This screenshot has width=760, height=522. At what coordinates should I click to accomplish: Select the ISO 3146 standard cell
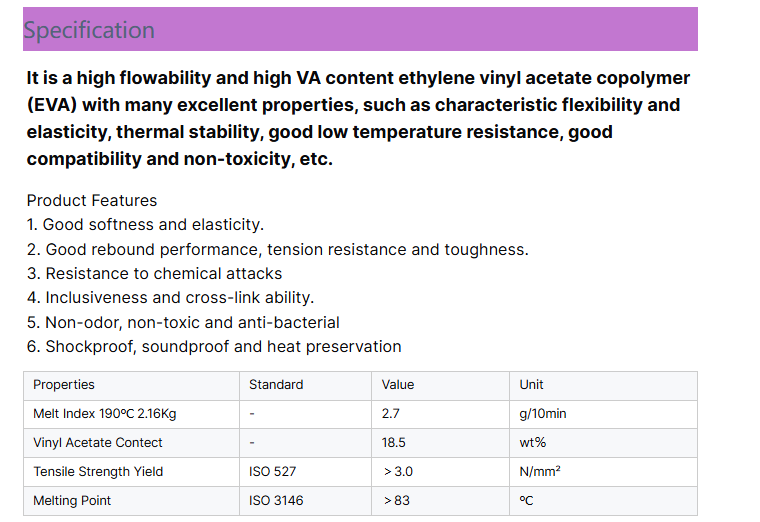point(276,501)
